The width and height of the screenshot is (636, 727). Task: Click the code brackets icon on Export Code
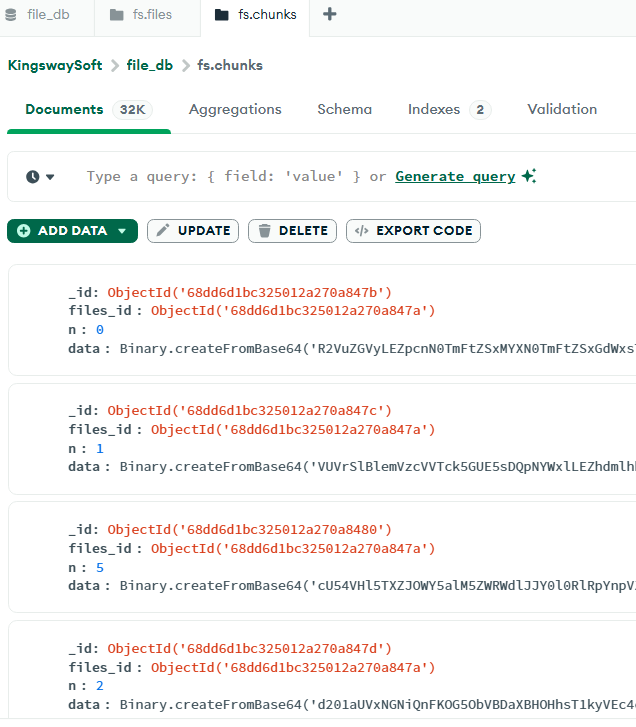pyautogui.click(x=362, y=231)
